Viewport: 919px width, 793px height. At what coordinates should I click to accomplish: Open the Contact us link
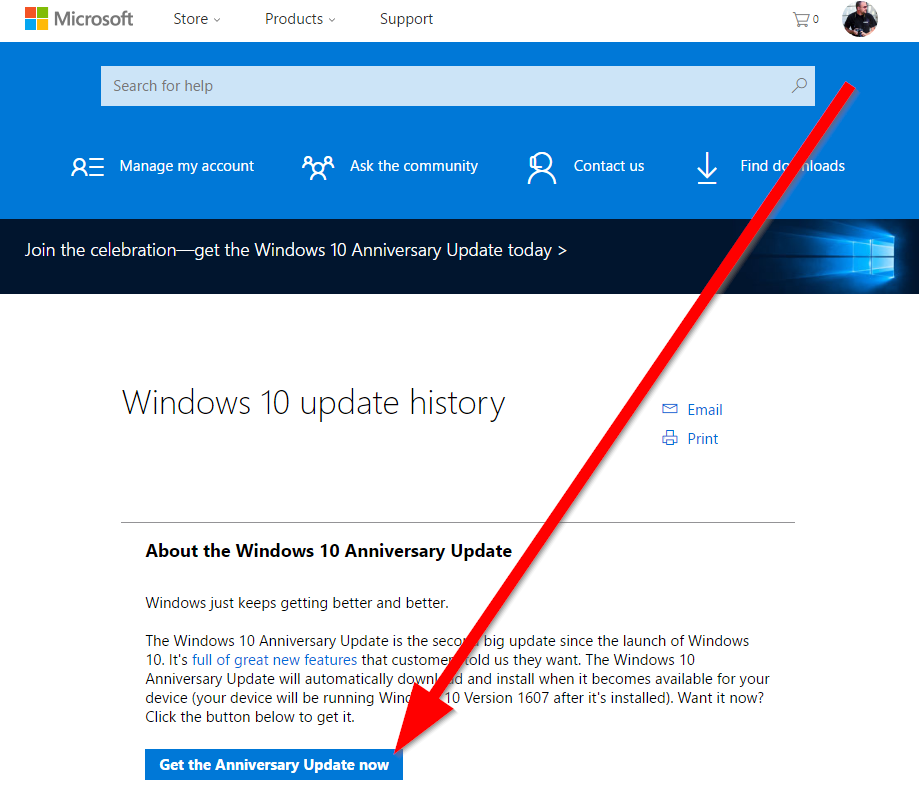click(x=608, y=166)
